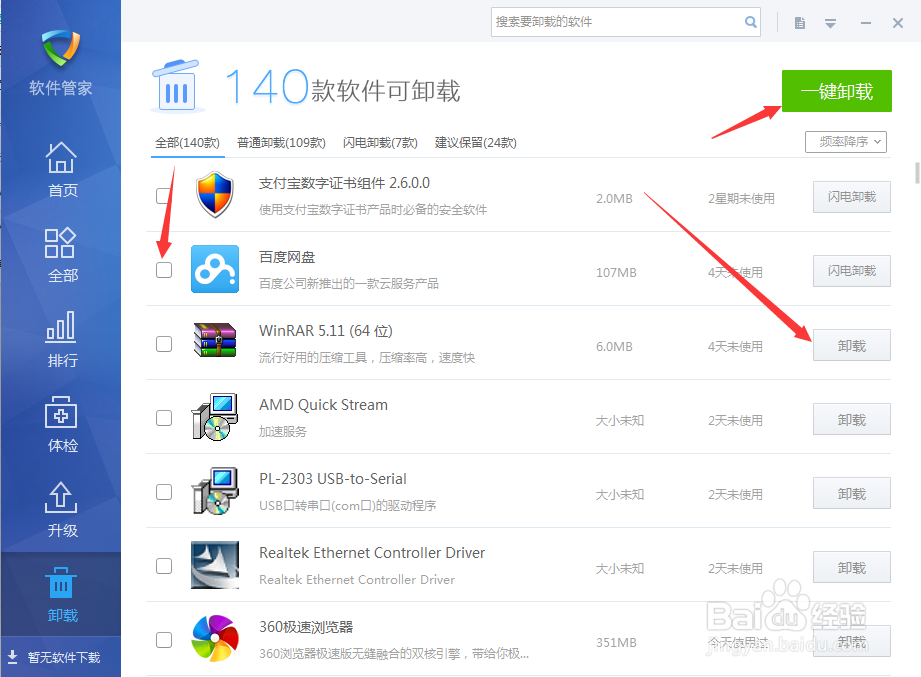Uninstall WinRAR using its 卸载 button
This screenshot has height=677, width=921.
point(851,344)
